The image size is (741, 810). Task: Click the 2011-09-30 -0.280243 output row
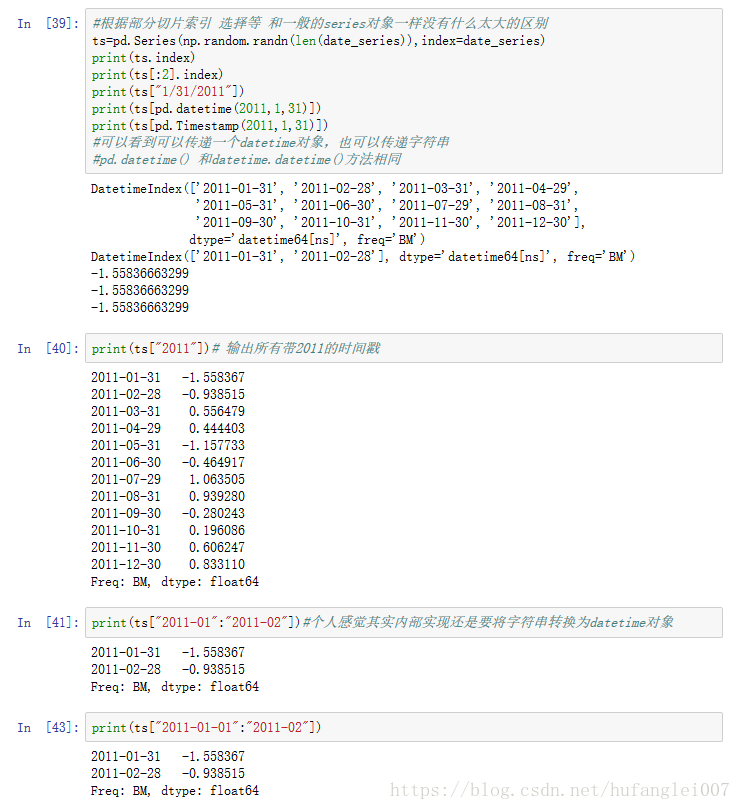tap(167, 514)
